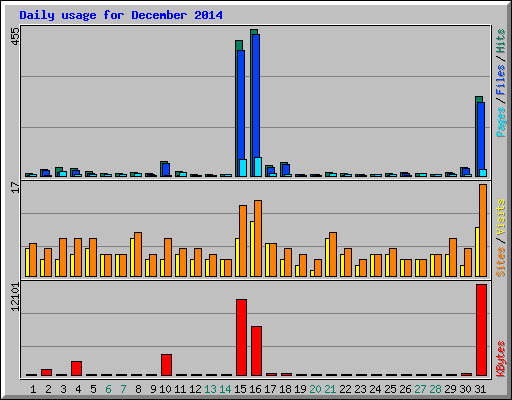Screen dimensions: 512x400
Task: Click day 25 on the x-axis
Action: tap(390, 389)
